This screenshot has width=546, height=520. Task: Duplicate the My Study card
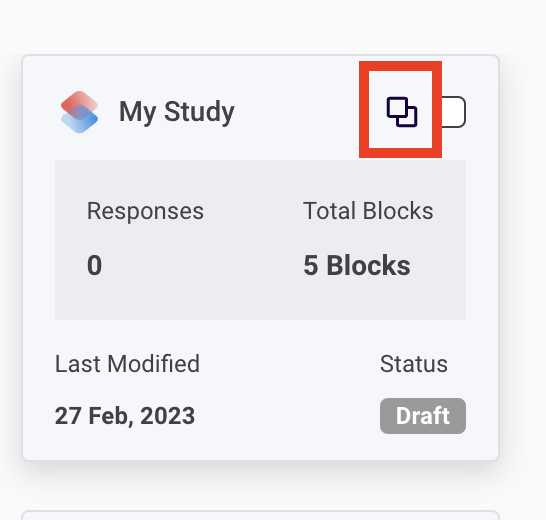click(x=401, y=112)
